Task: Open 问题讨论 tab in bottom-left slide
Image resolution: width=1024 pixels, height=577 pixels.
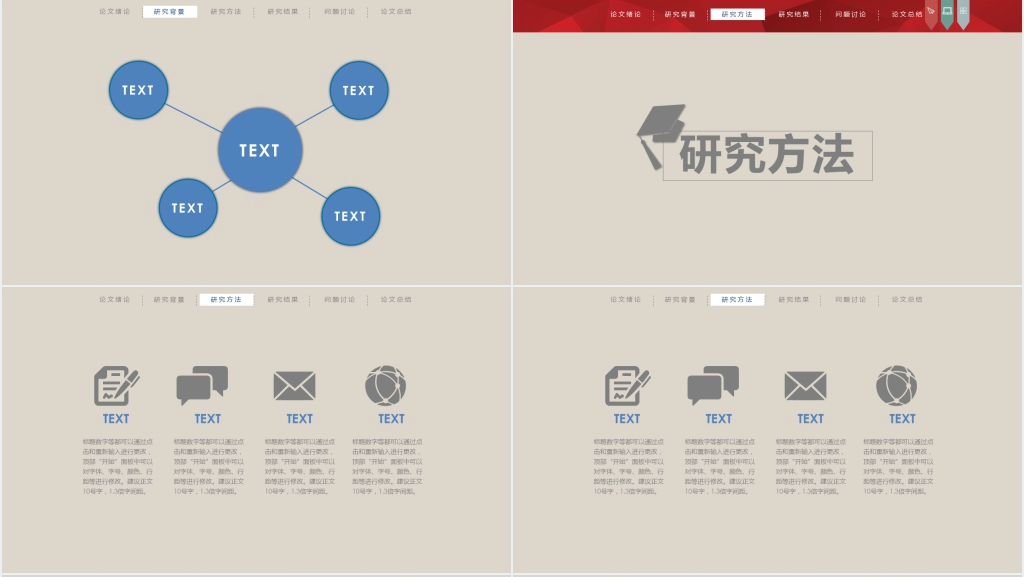Action: 339,300
